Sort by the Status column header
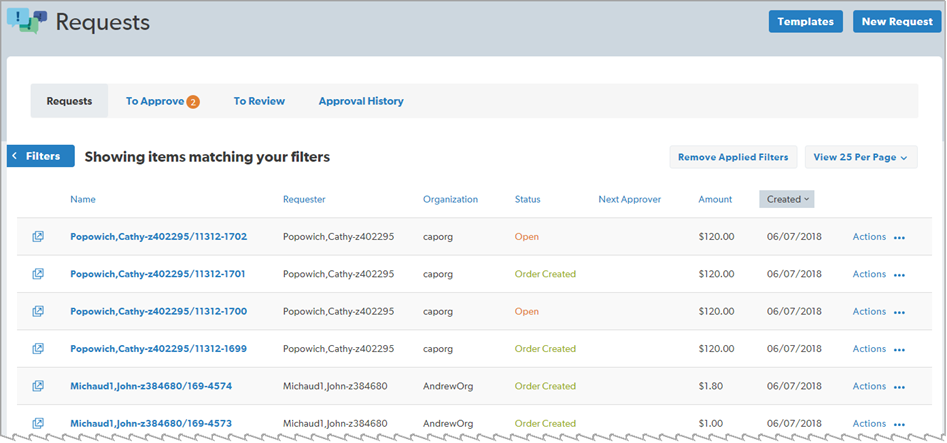This screenshot has width=947, height=443. point(527,199)
